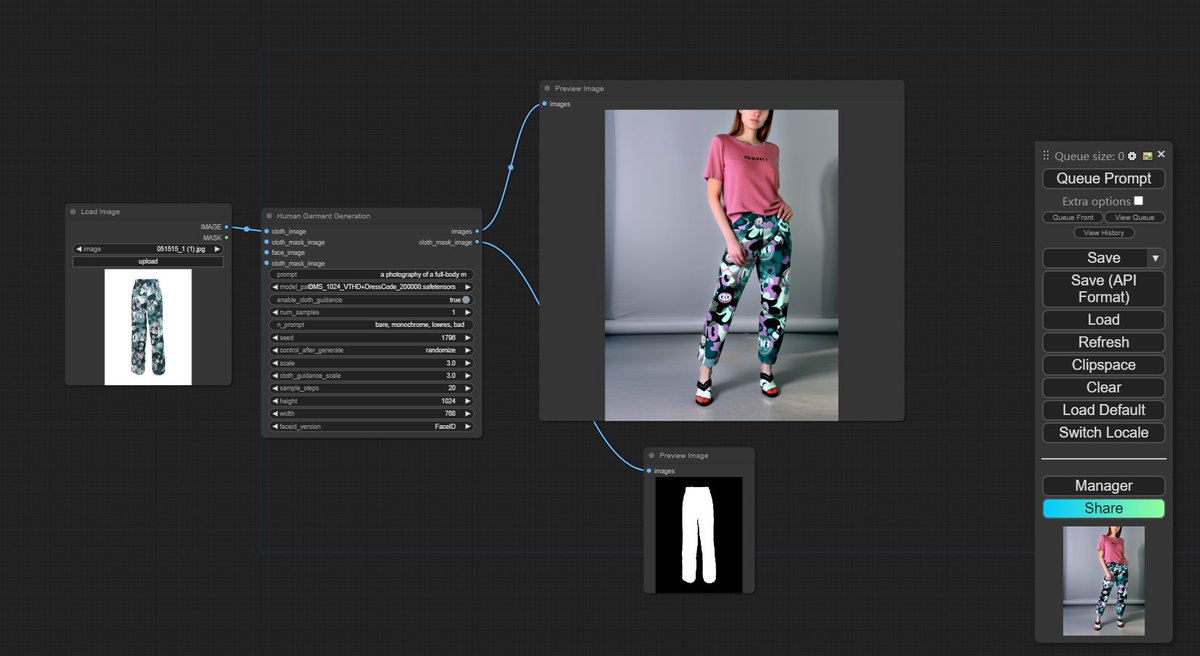Click the cloth_image input socket
This screenshot has width=1200, height=656.
click(x=266, y=230)
